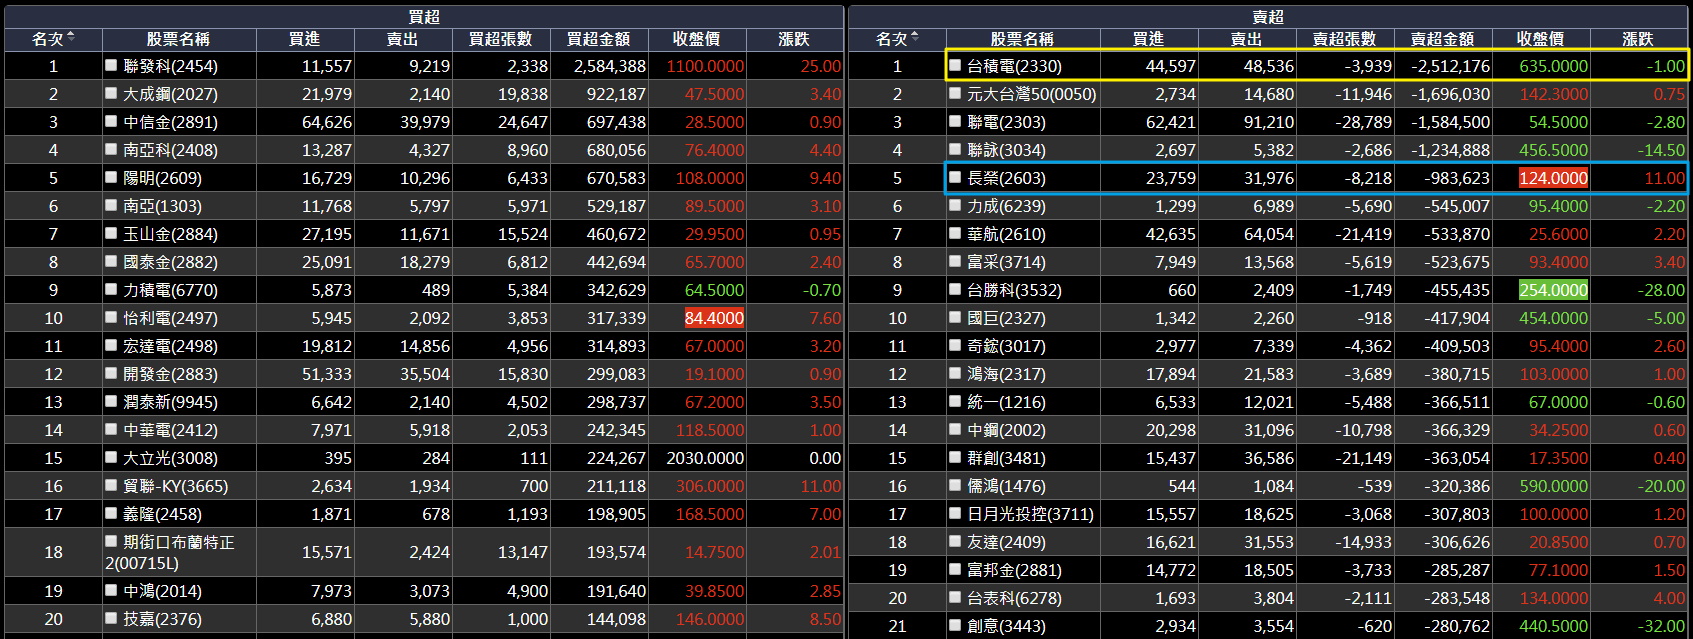Open stock 儒鴻(1476)
Viewport: 1693px width, 639px height.
(1006, 486)
